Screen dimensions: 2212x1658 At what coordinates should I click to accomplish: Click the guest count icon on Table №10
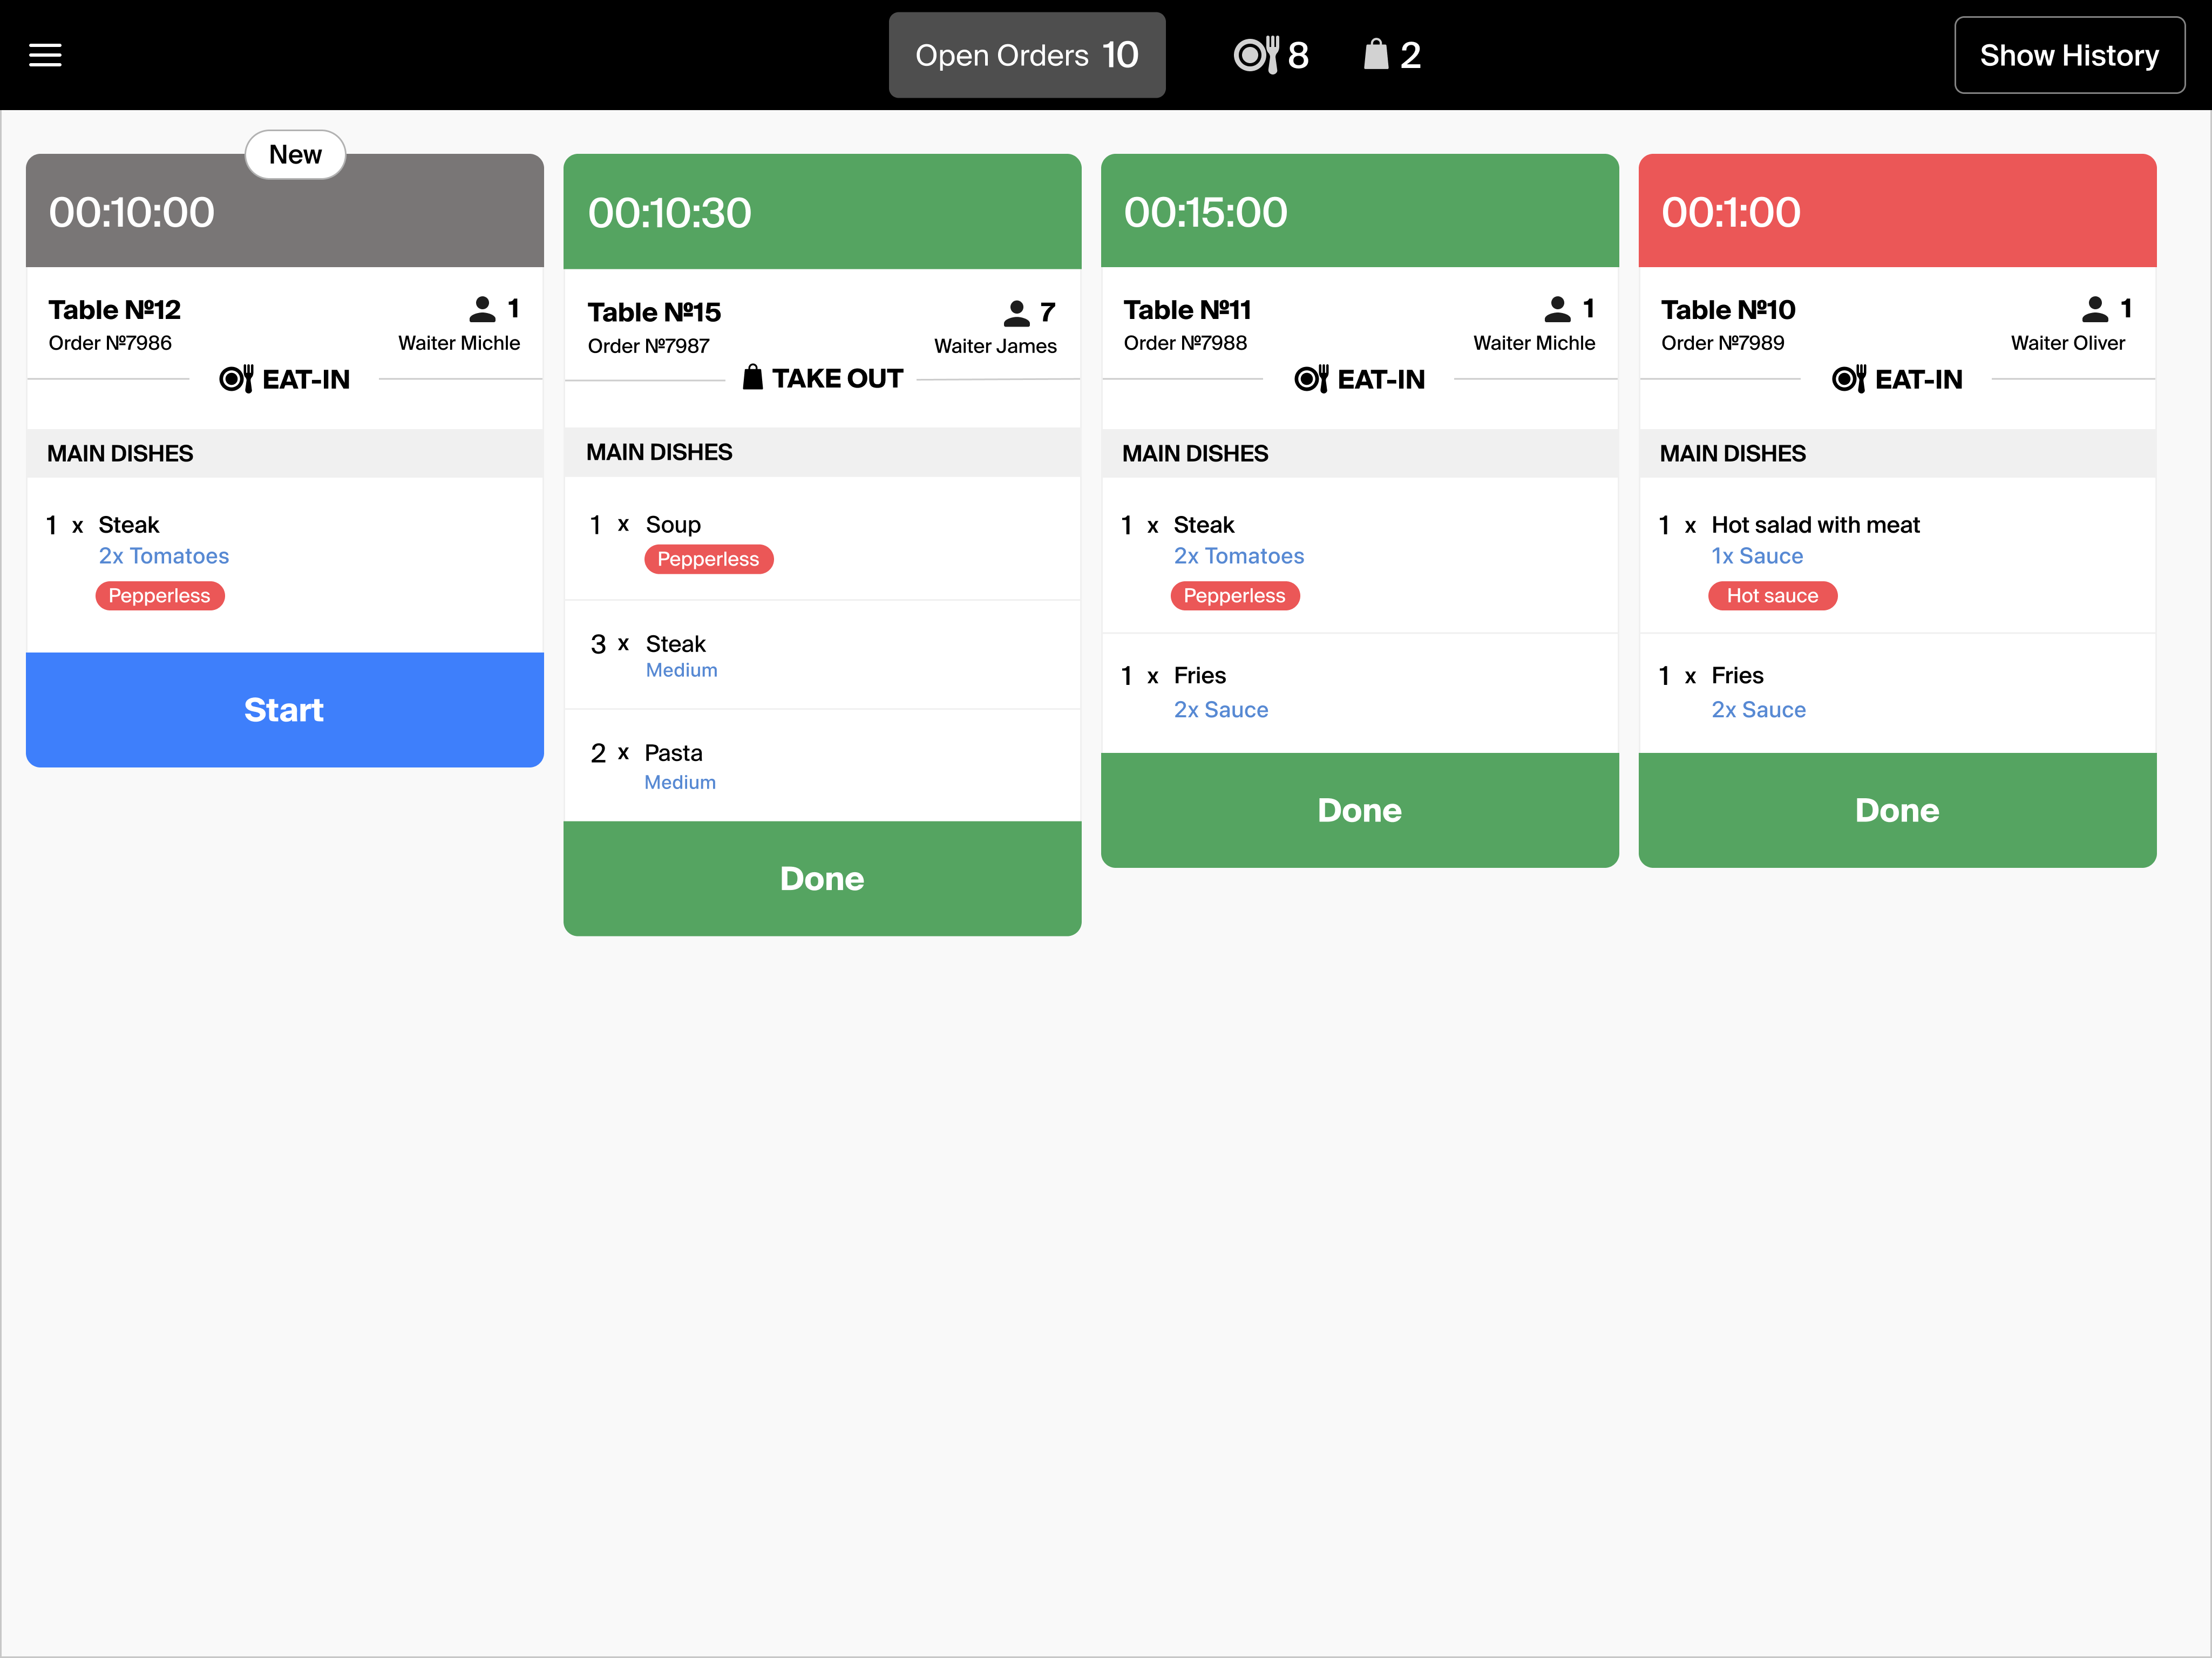pyautogui.click(x=2095, y=309)
